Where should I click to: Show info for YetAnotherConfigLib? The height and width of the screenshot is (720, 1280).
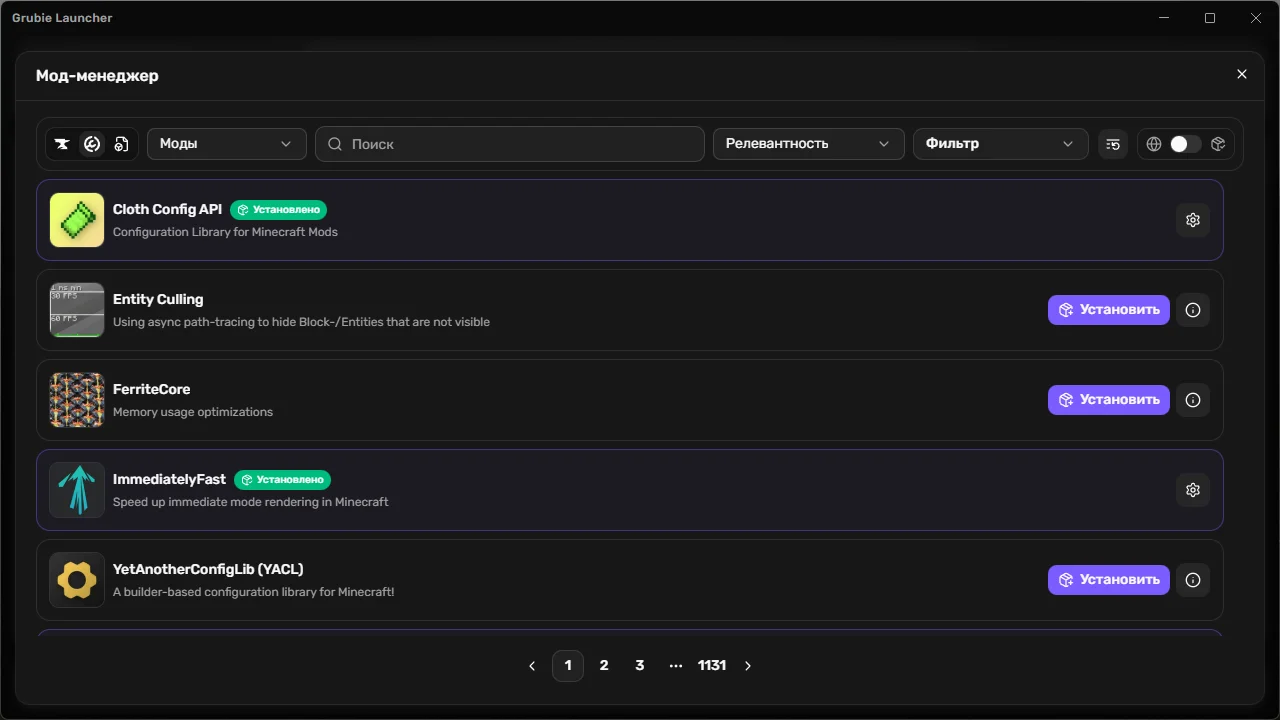[x=1193, y=580]
